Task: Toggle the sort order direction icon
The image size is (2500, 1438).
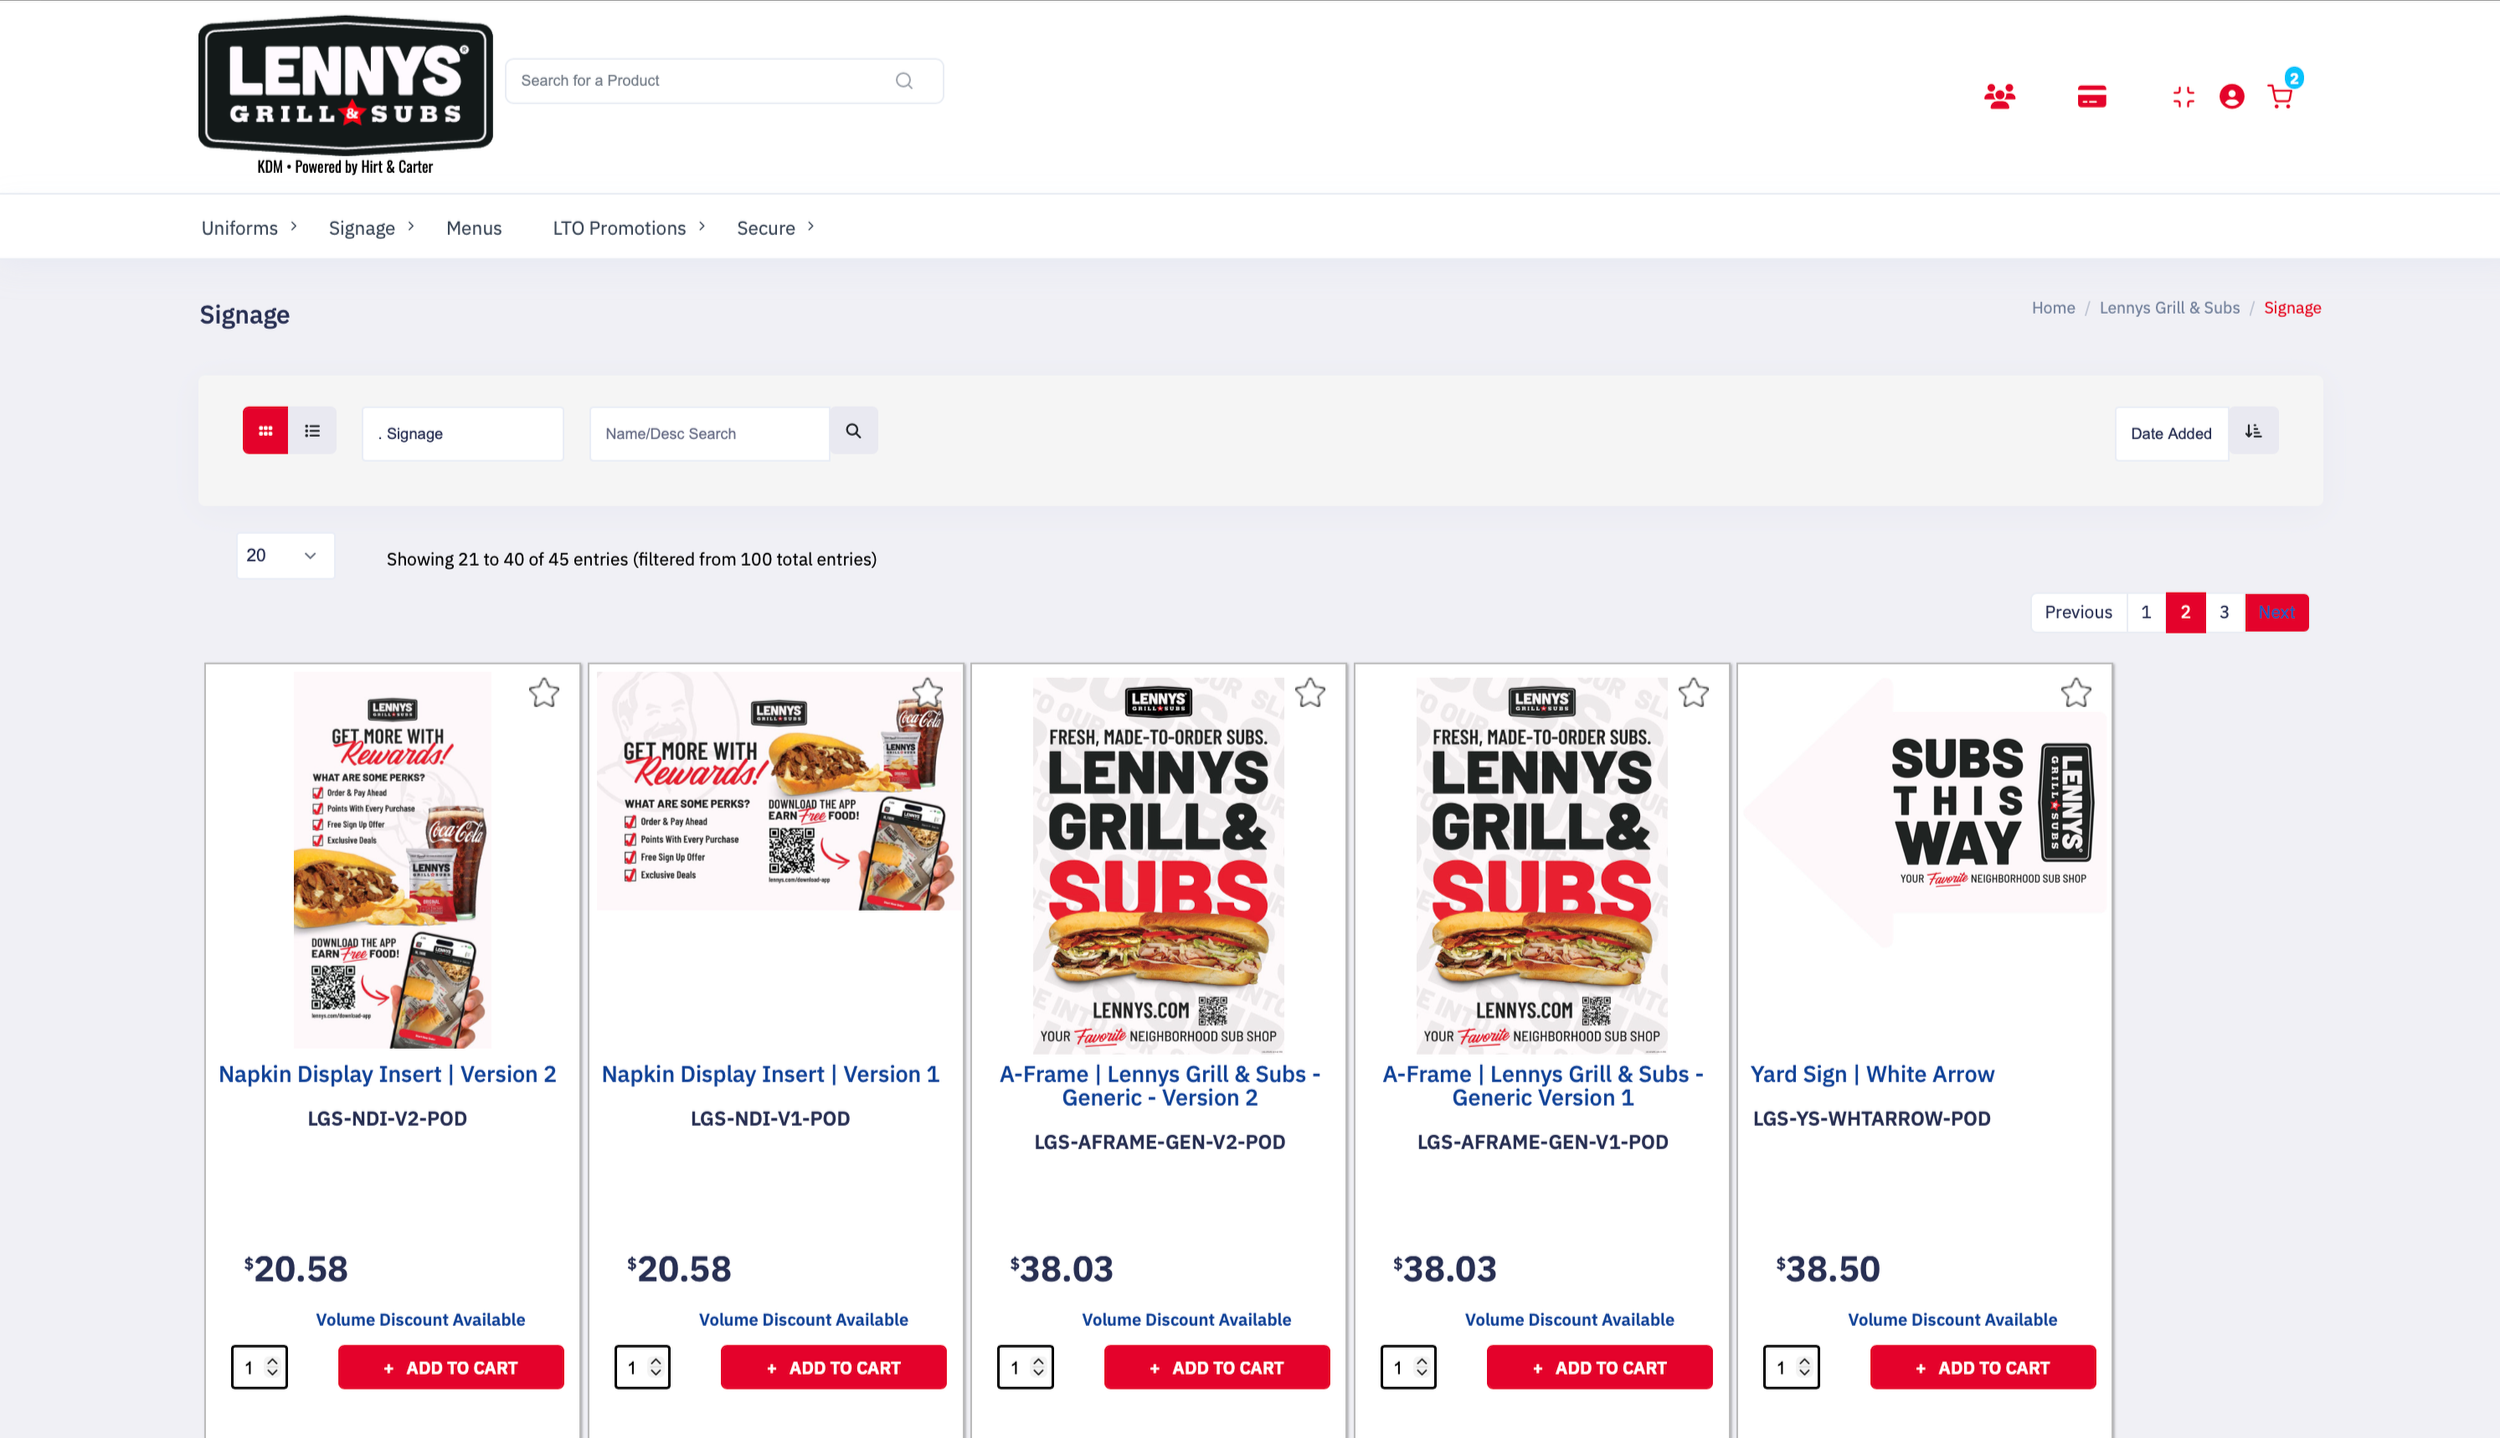Action: pyautogui.click(x=2253, y=431)
